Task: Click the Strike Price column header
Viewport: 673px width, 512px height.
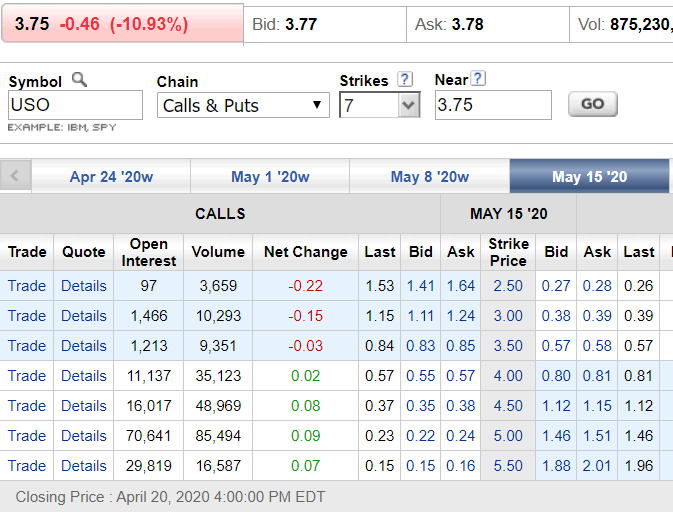Action: click(507, 252)
